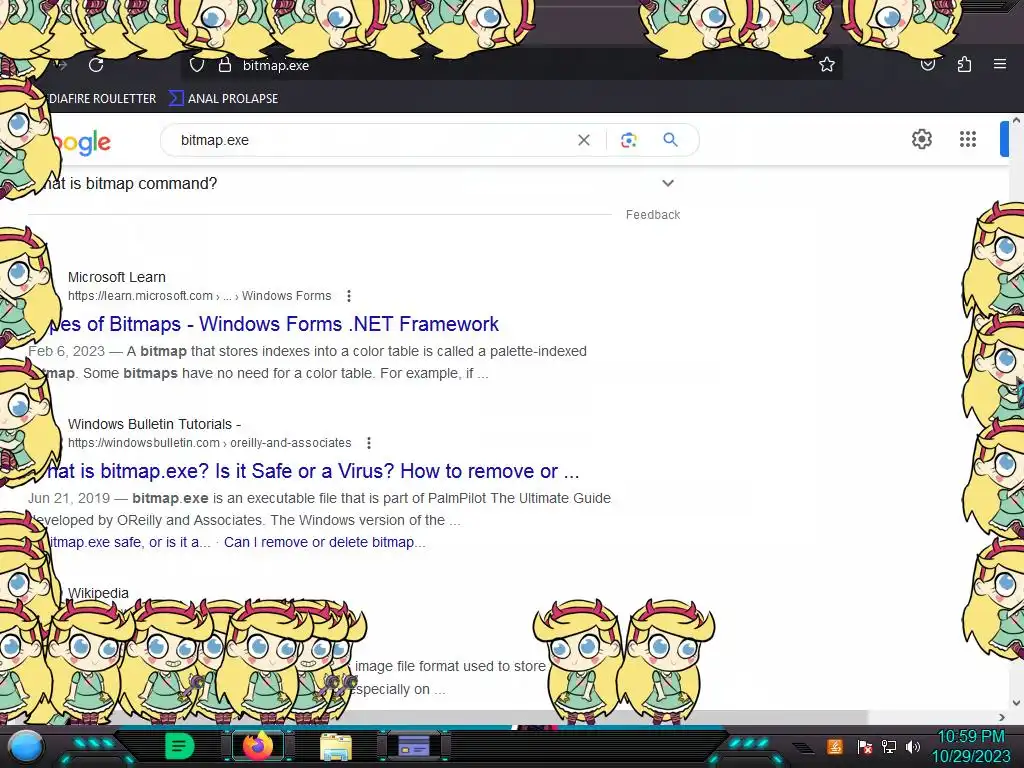1024x768 pixels.
Task: Switch to Firefox on the taskbar
Action: [x=258, y=746]
